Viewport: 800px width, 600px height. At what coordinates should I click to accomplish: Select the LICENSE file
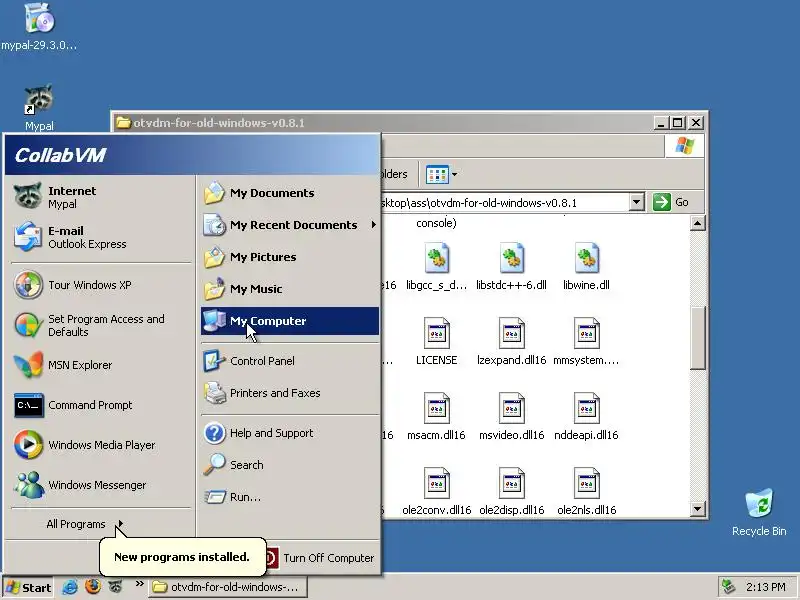[437, 342]
